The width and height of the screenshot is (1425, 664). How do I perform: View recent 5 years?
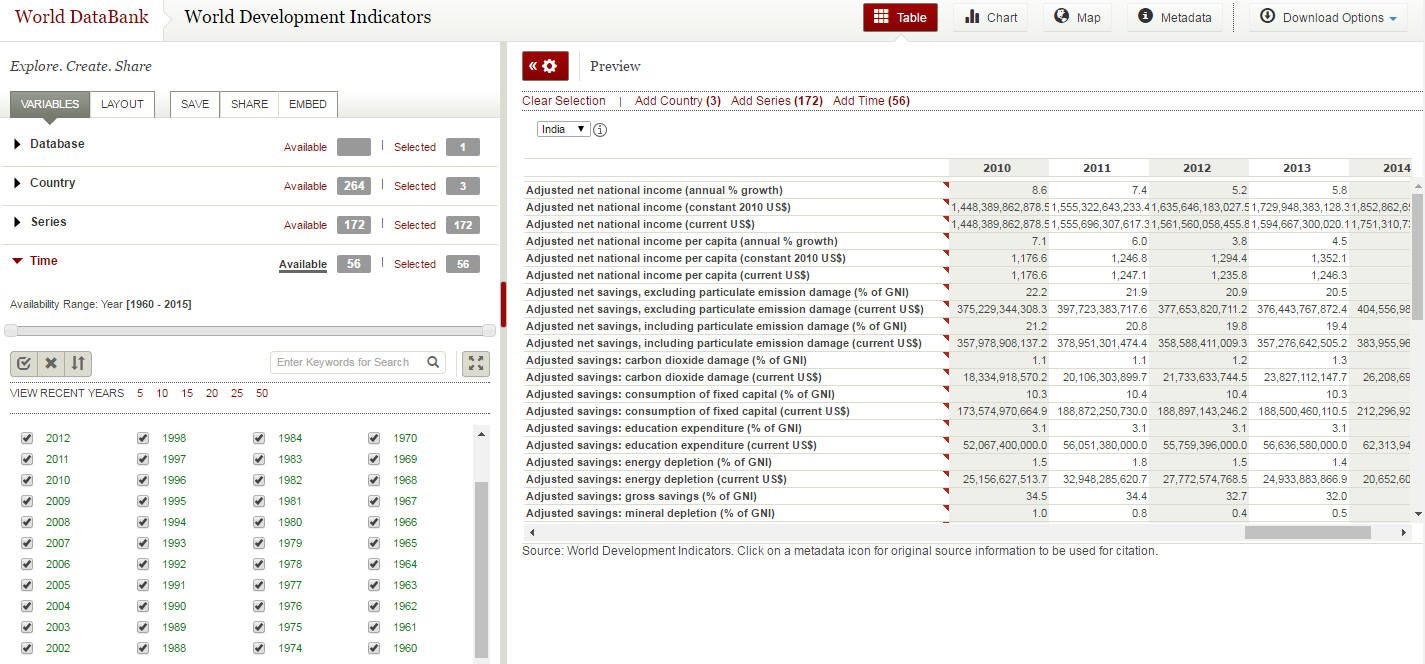[140, 393]
